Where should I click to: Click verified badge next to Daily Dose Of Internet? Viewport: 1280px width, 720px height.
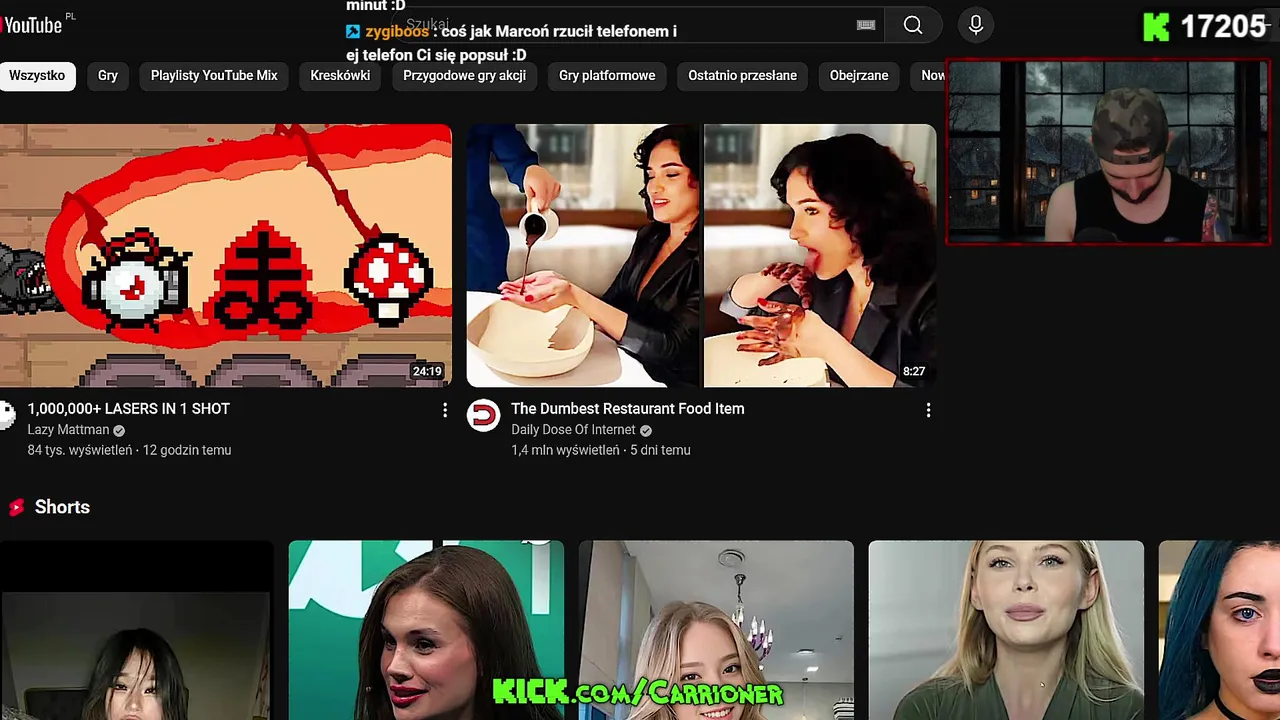pyautogui.click(x=645, y=430)
